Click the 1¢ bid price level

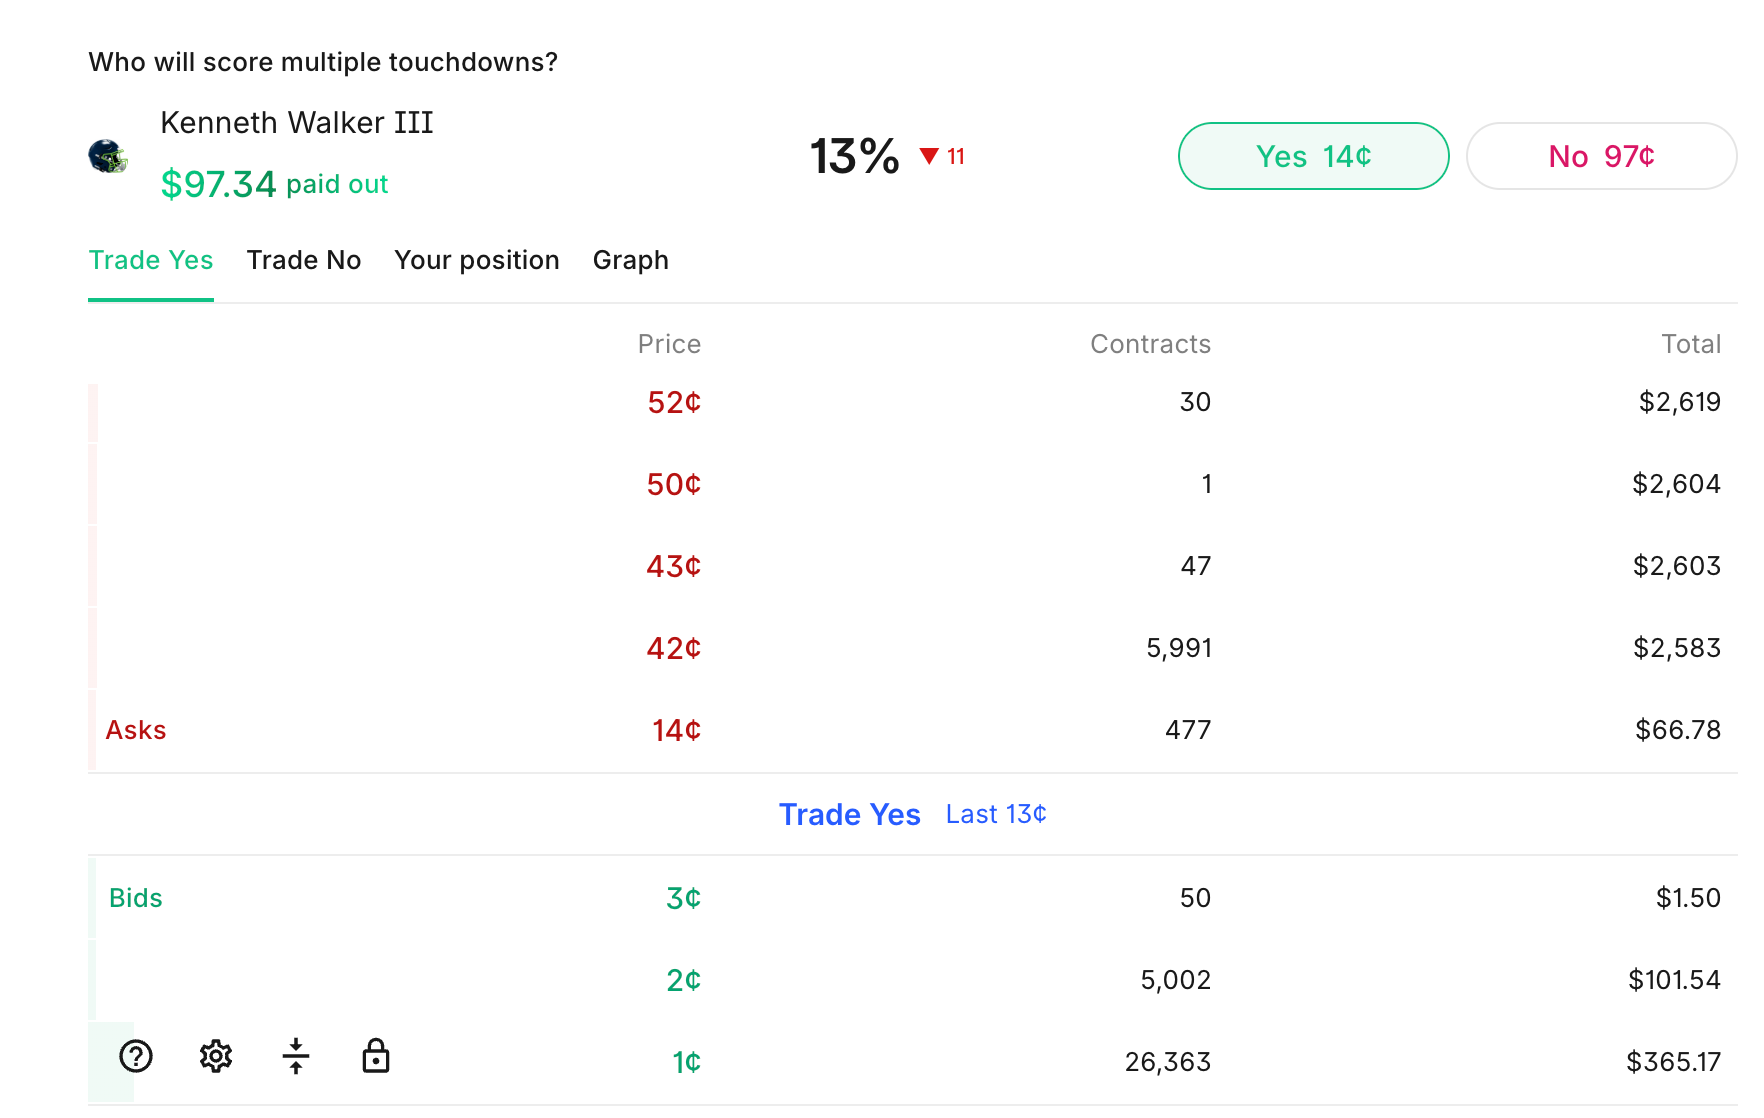click(686, 1062)
